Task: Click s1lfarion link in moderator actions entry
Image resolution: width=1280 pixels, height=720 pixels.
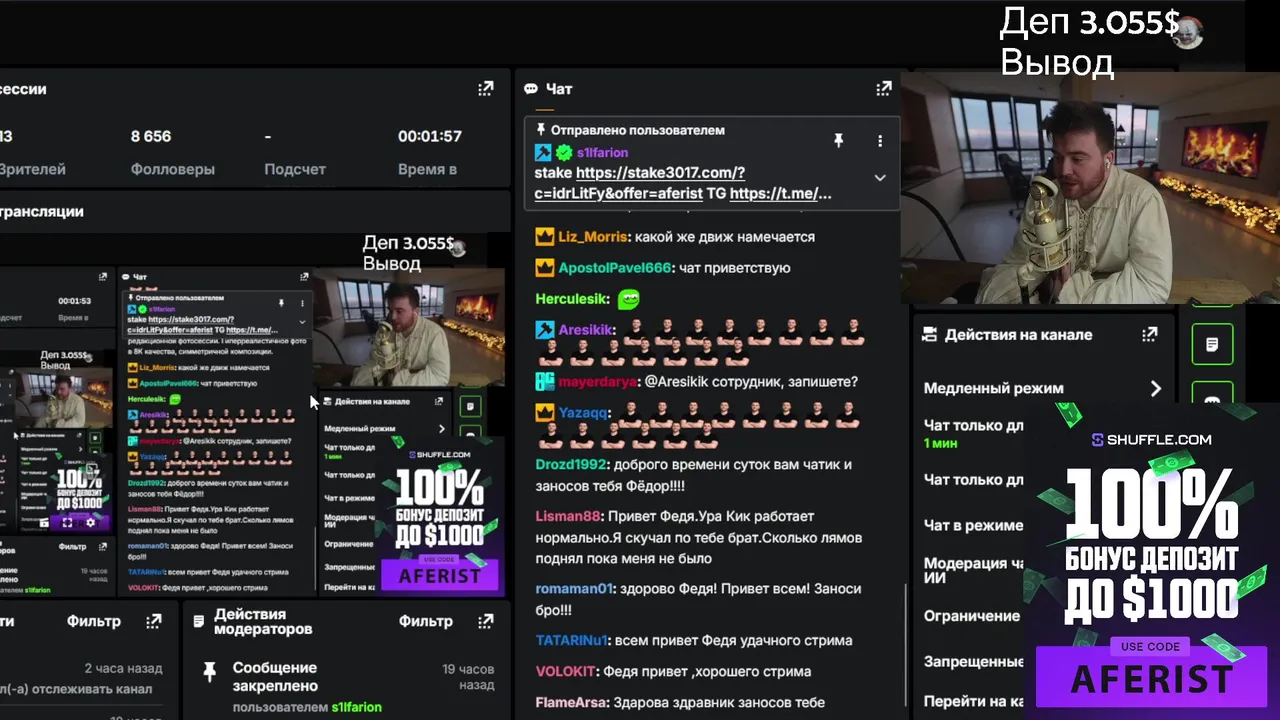Action: click(x=357, y=707)
